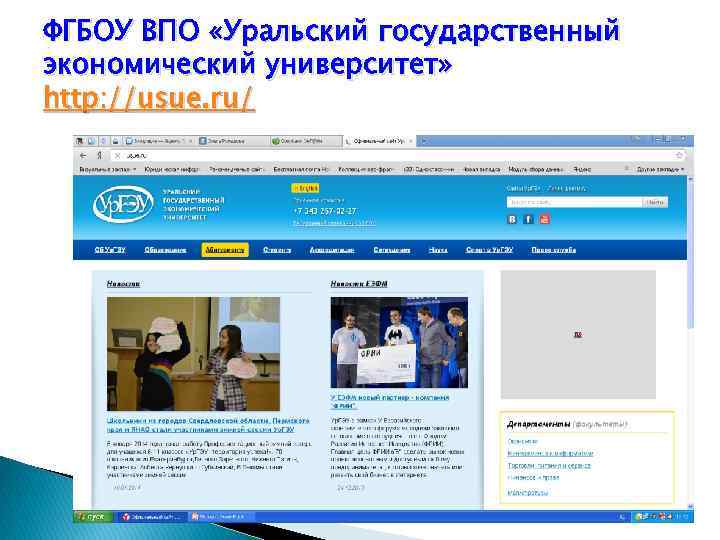Viewport: 720px width, 540px height.
Task: Click the vertical page scrollbar thumb
Action: (x=690, y=255)
